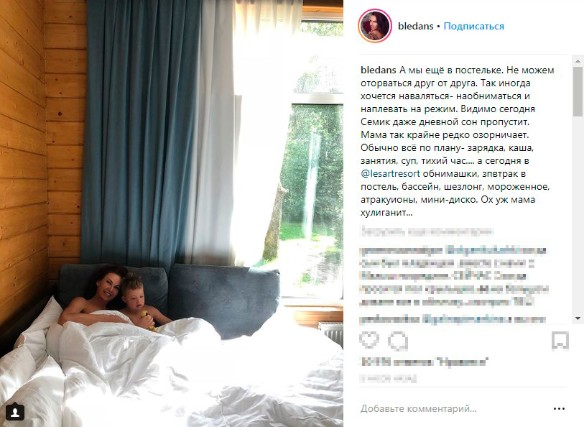Save the post with the bookmark icon

(x=560, y=341)
